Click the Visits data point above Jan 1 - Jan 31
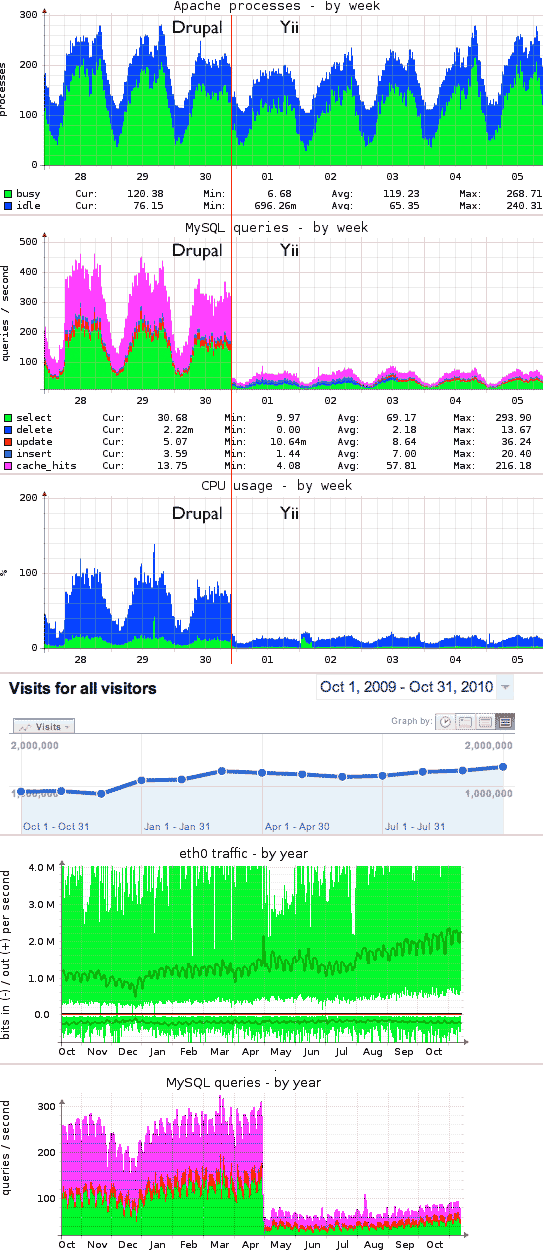This screenshot has height=1250, width=543. pyautogui.click(x=142, y=780)
